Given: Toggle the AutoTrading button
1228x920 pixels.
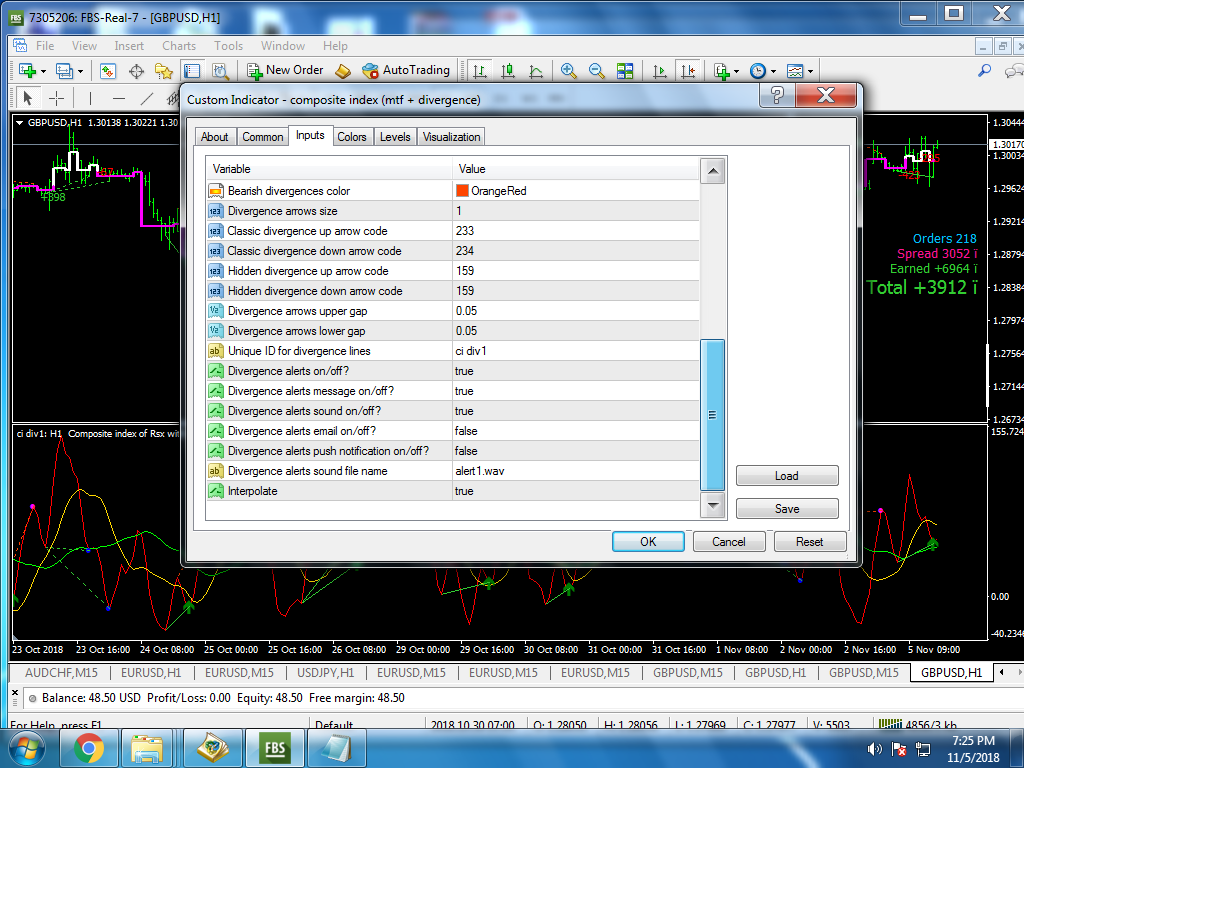Looking at the screenshot, I should pos(406,71).
